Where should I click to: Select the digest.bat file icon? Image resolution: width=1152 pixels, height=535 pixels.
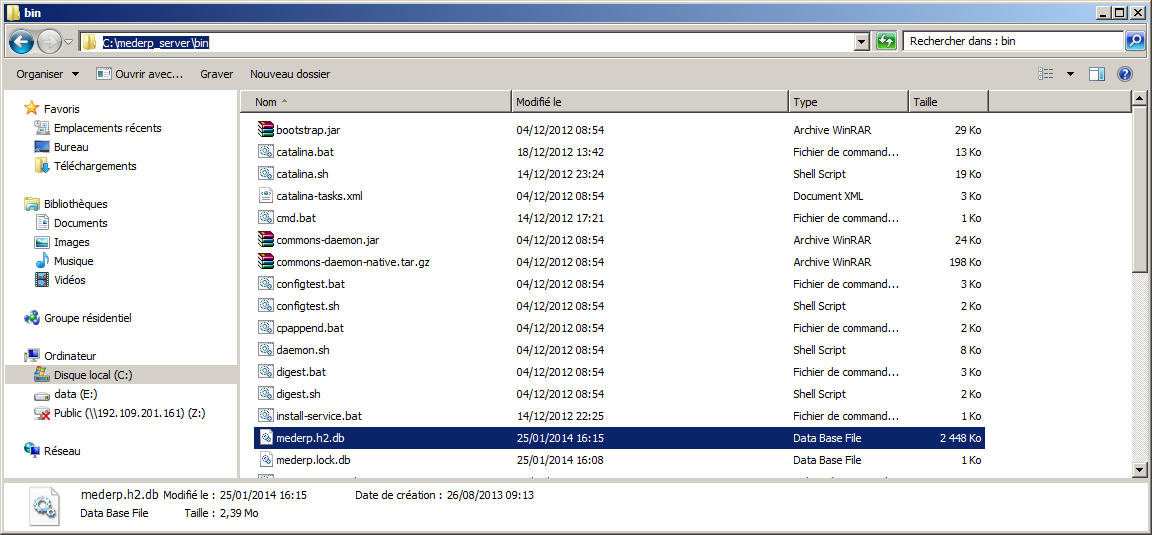click(265, 372)
